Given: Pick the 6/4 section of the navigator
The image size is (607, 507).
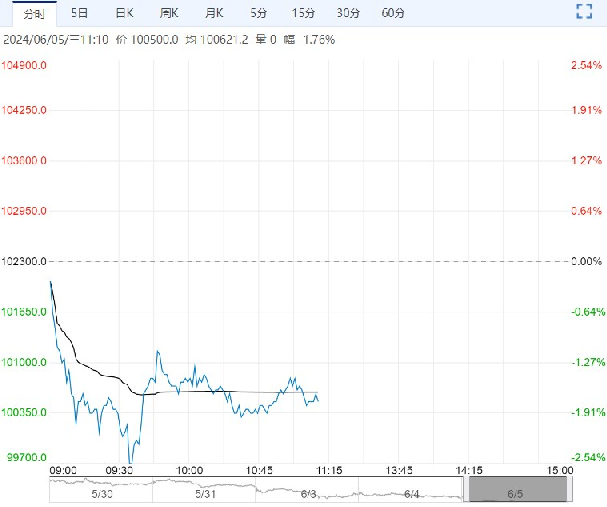Looking at the screenshot, I should (x=412, y=493).
